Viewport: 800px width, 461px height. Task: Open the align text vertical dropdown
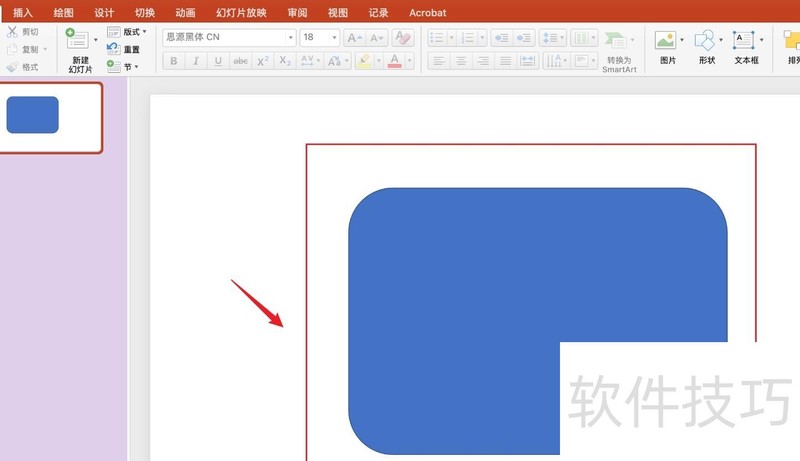point(585,61)
